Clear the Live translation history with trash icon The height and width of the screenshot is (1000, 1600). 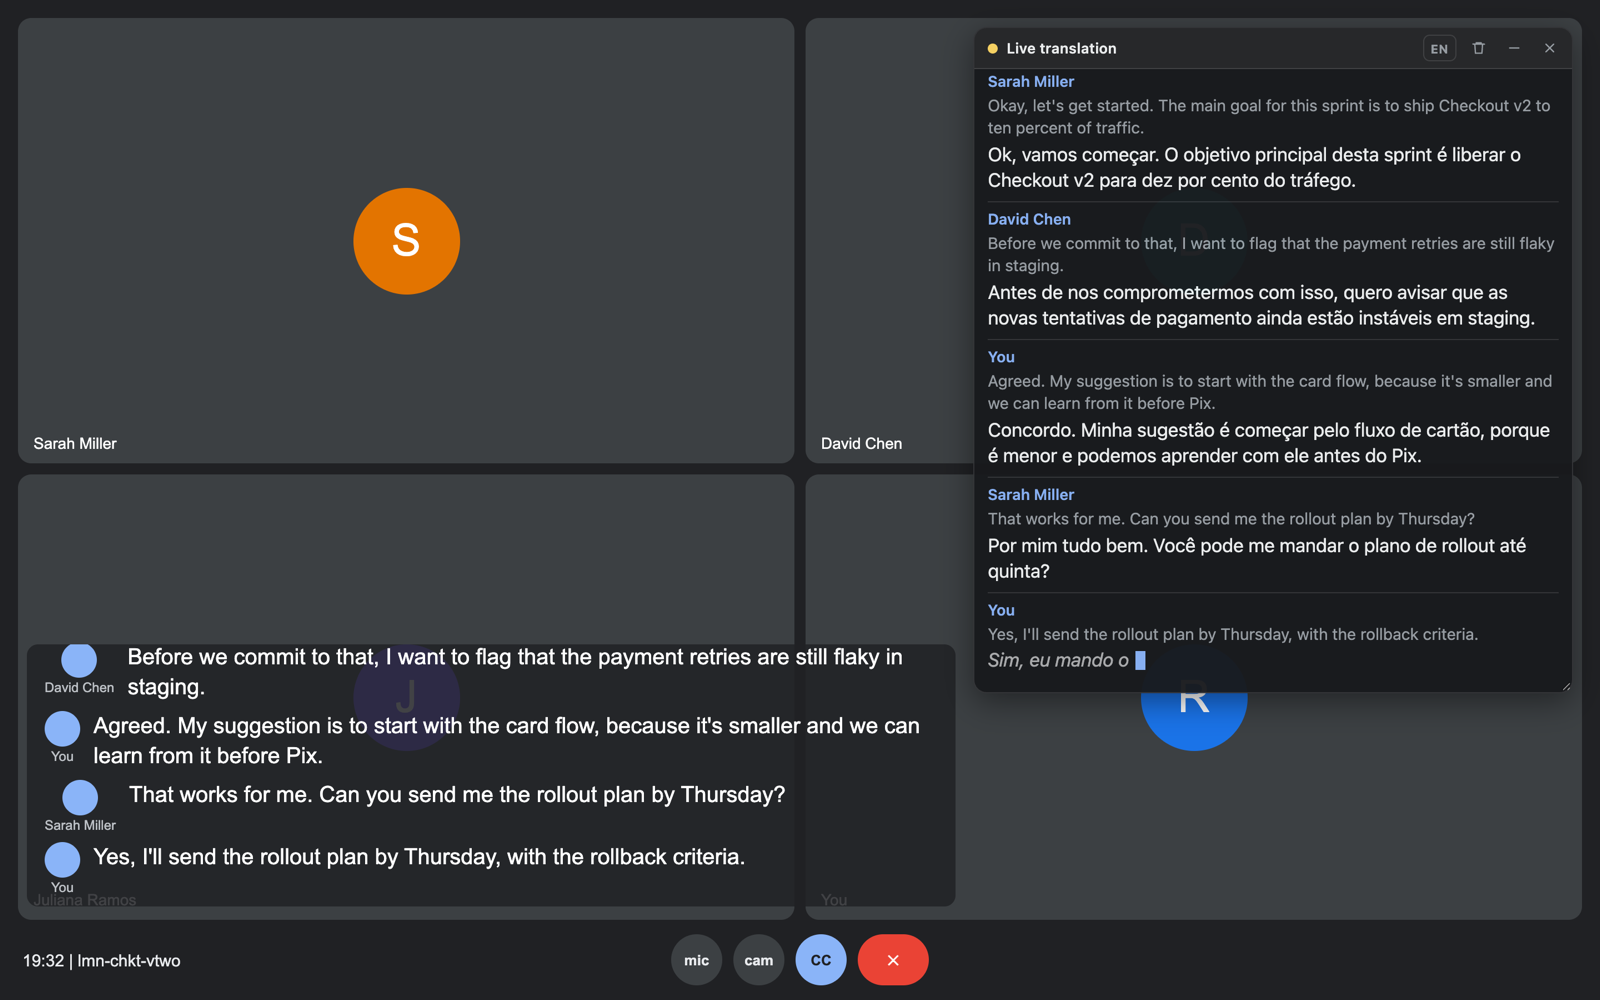pyautogui.click(x=1478, y=48)
